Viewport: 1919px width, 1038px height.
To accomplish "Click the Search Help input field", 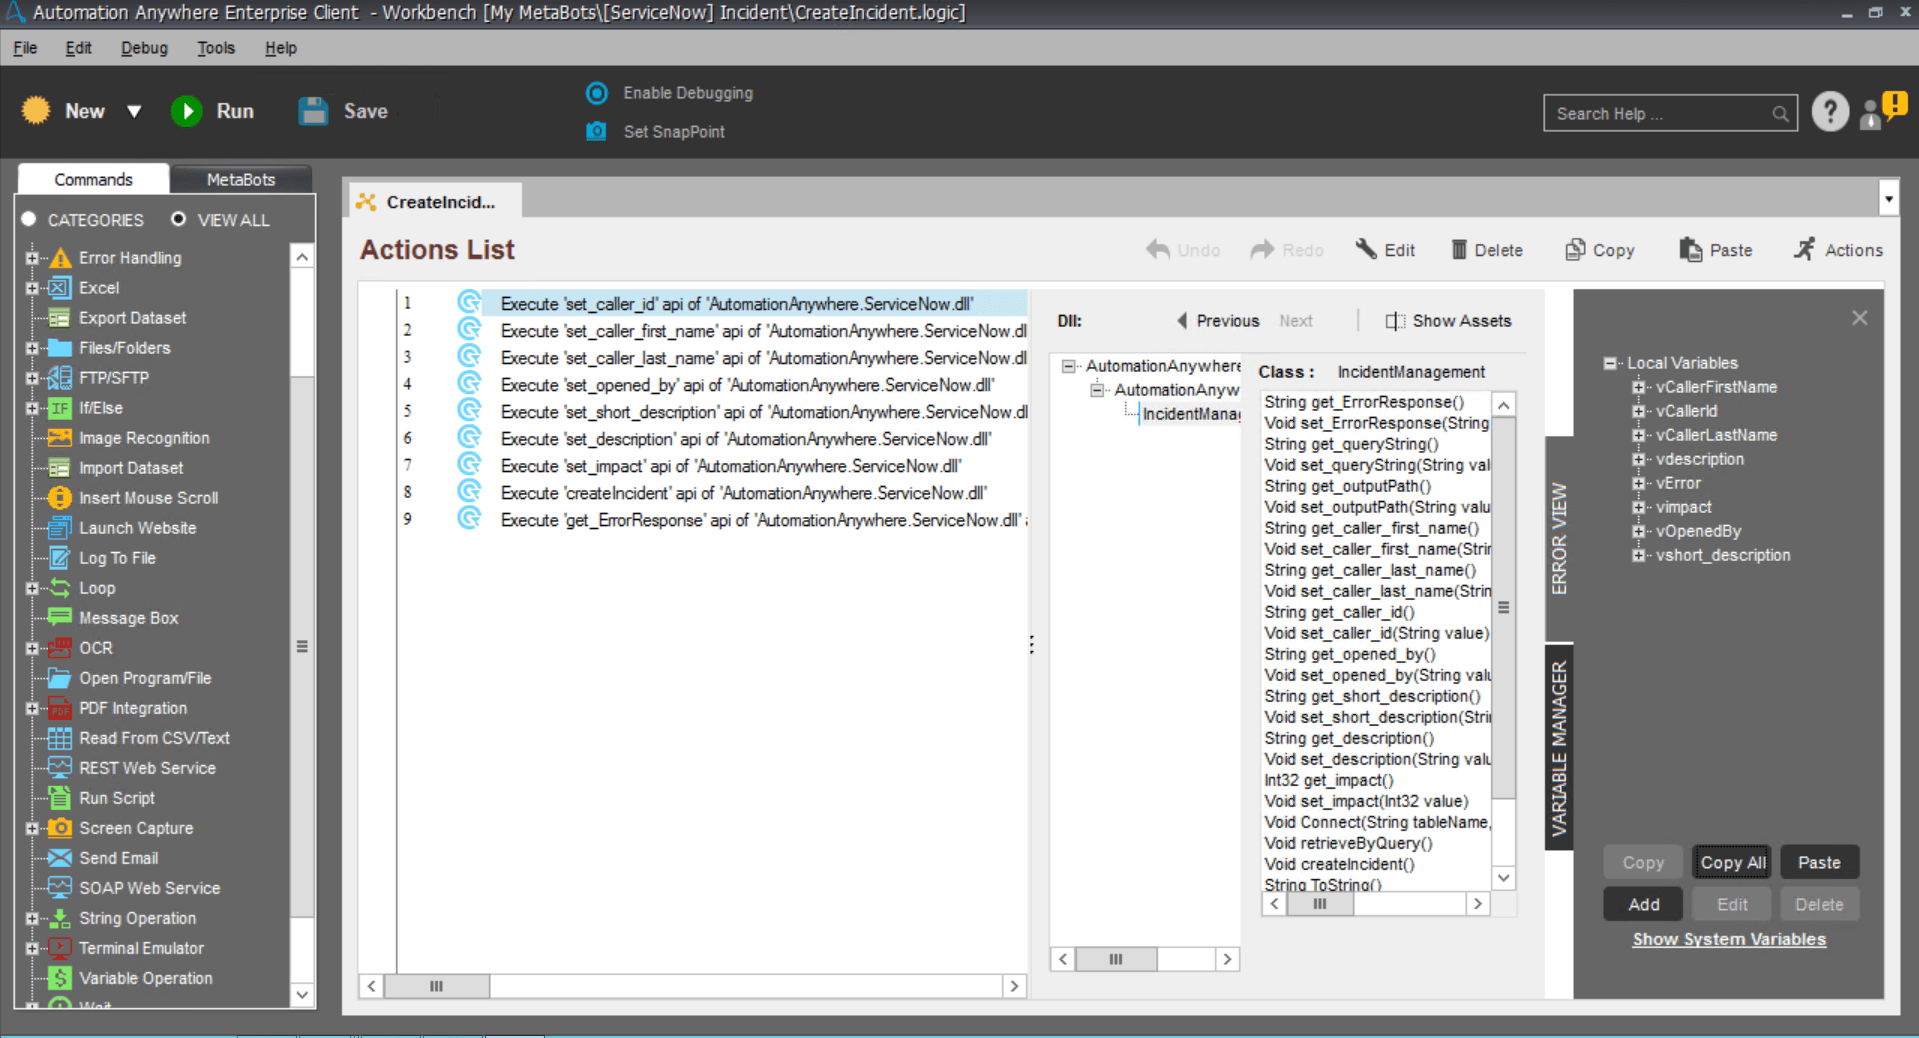I will (1661, 114).
